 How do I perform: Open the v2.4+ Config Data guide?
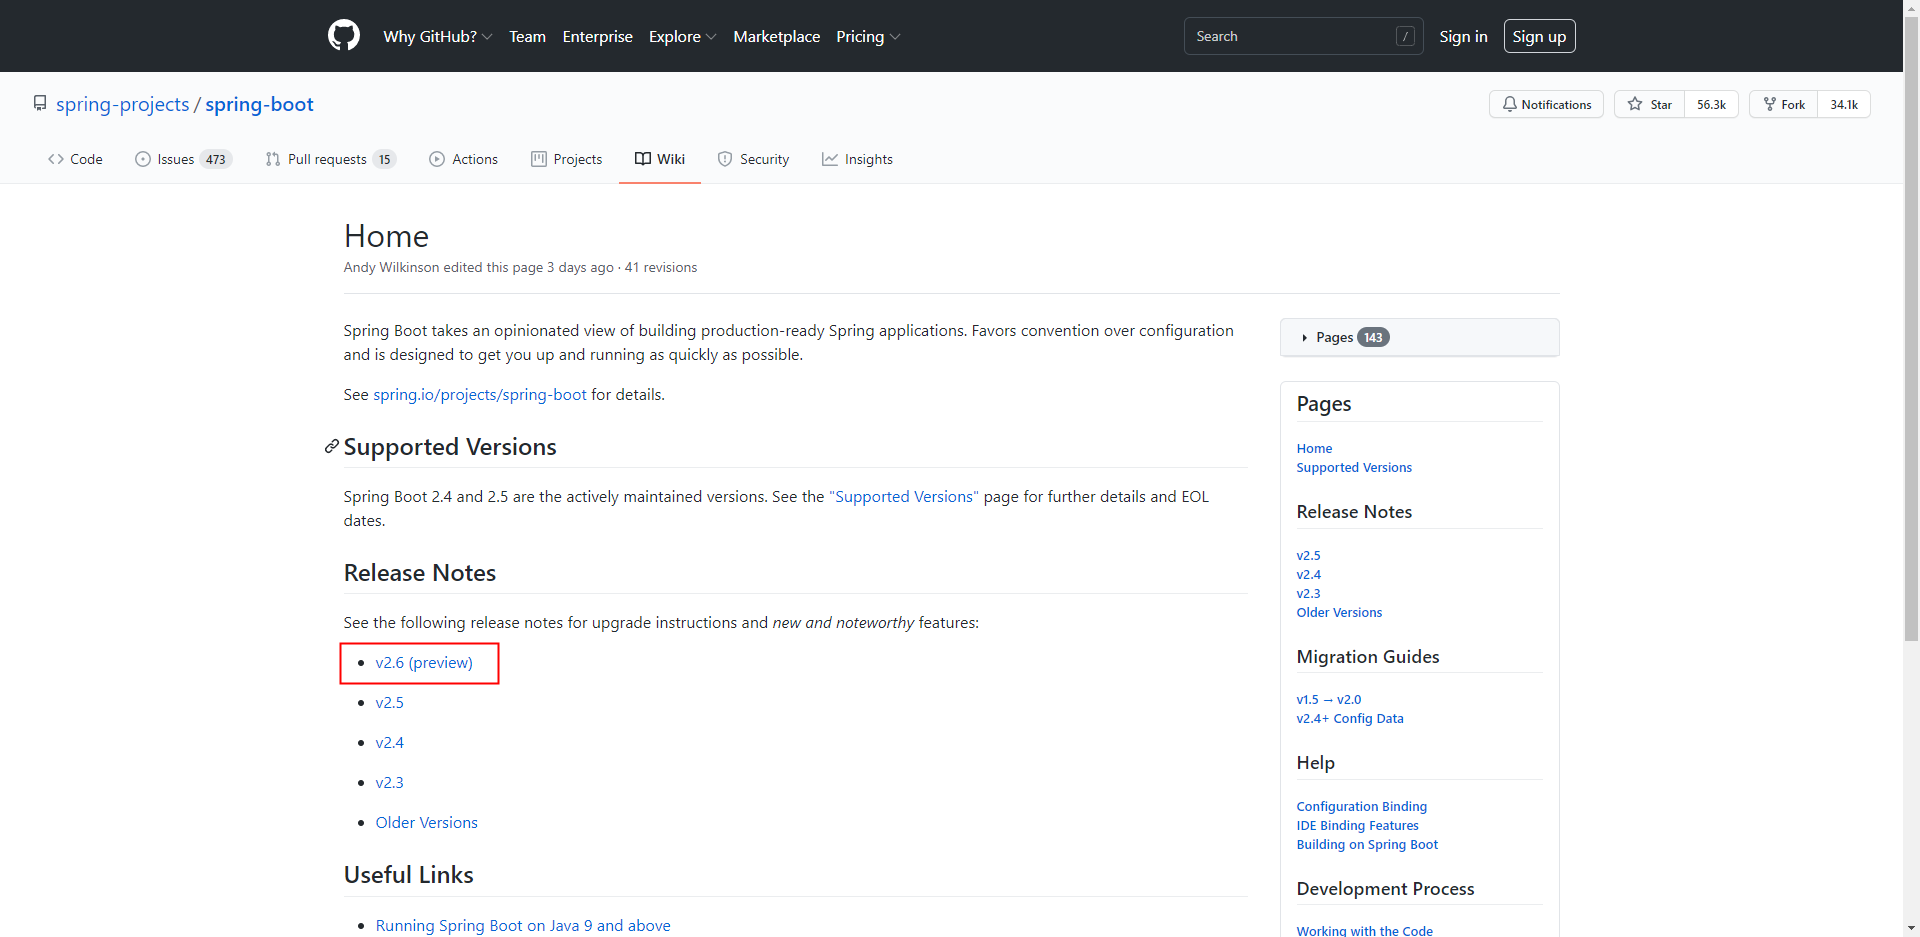coord(1350,719)
